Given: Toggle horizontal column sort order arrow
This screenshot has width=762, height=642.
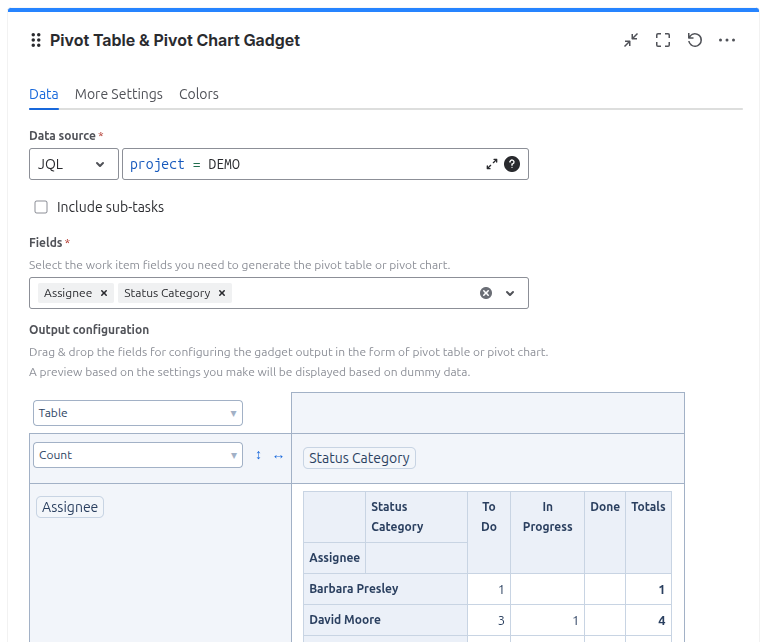Looking at the screenshot, I should click(278, 455).
